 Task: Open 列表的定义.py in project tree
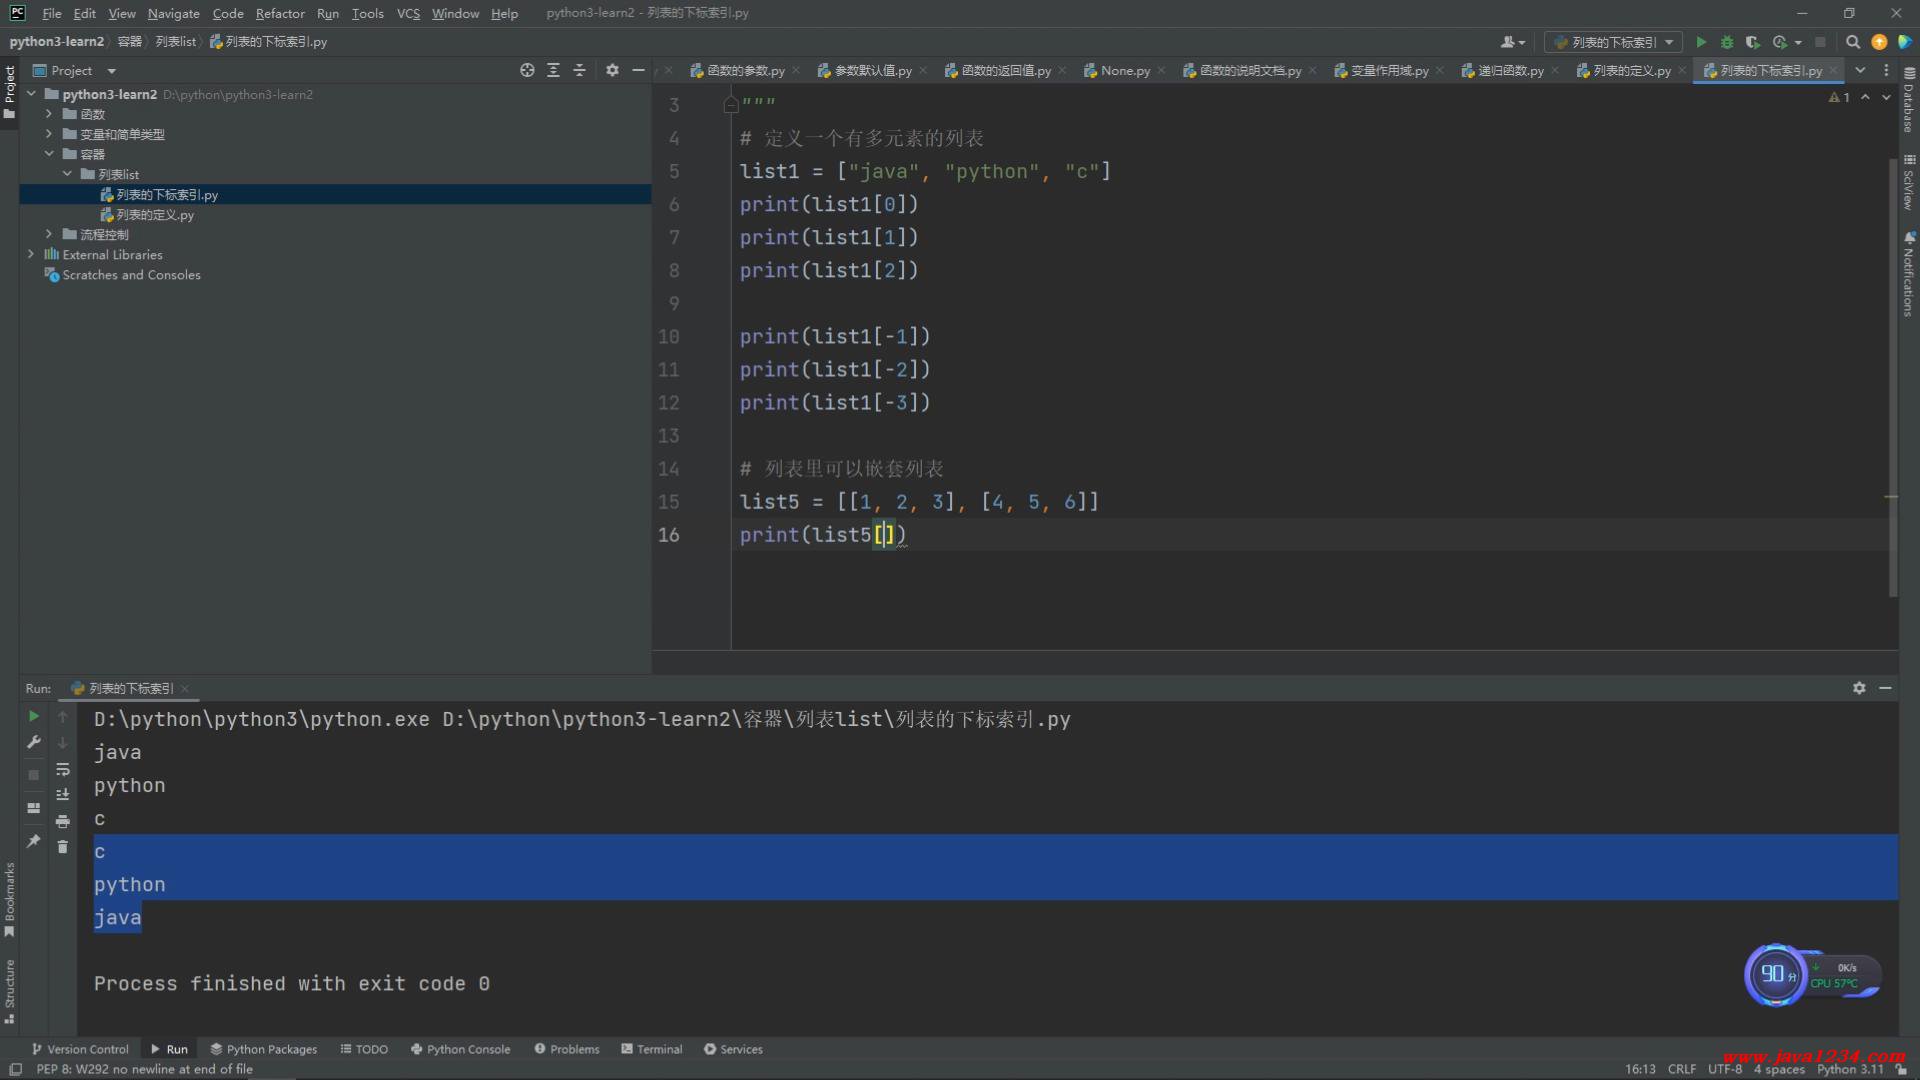[155, 215]
